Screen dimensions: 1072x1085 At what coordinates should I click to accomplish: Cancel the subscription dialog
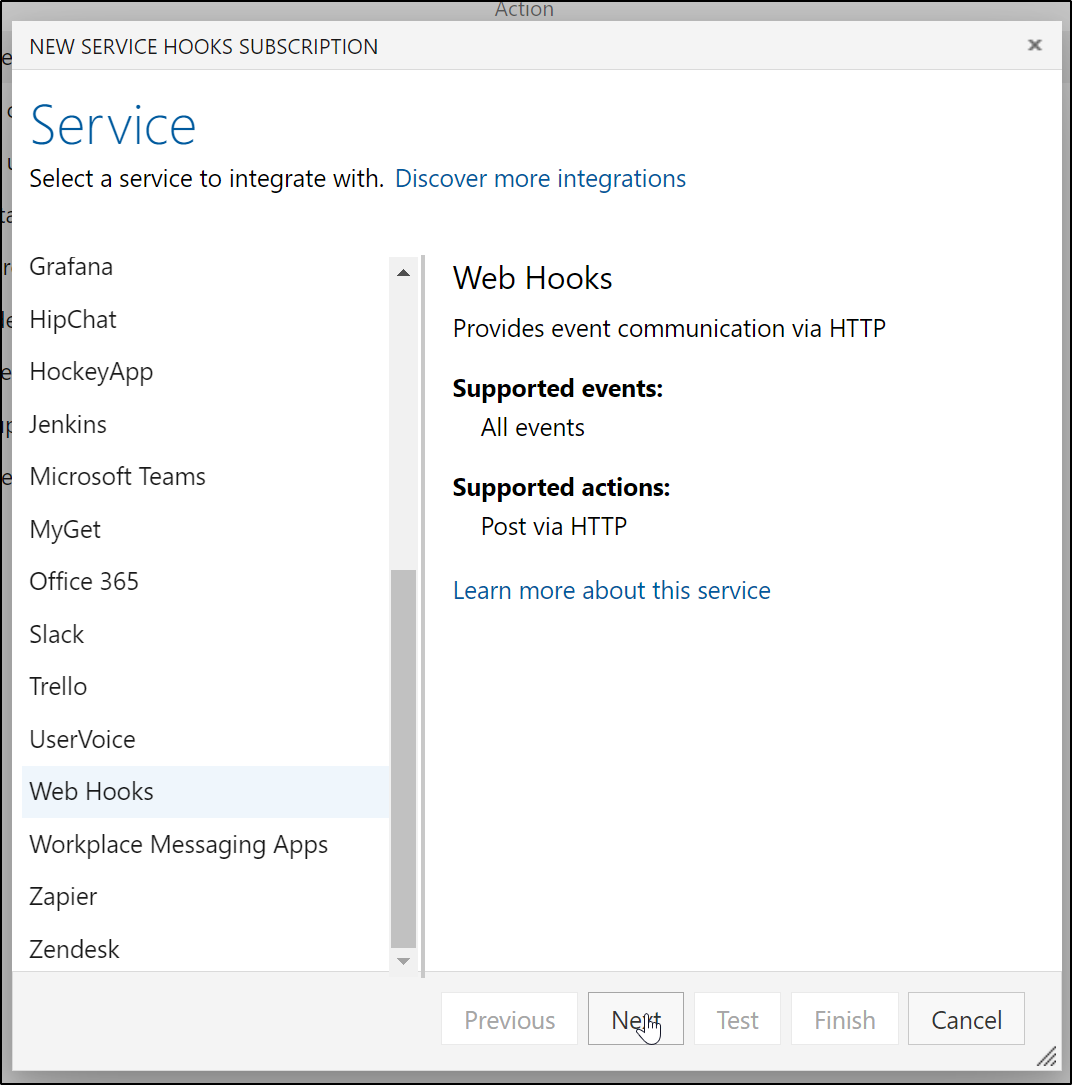point(966,1019)
